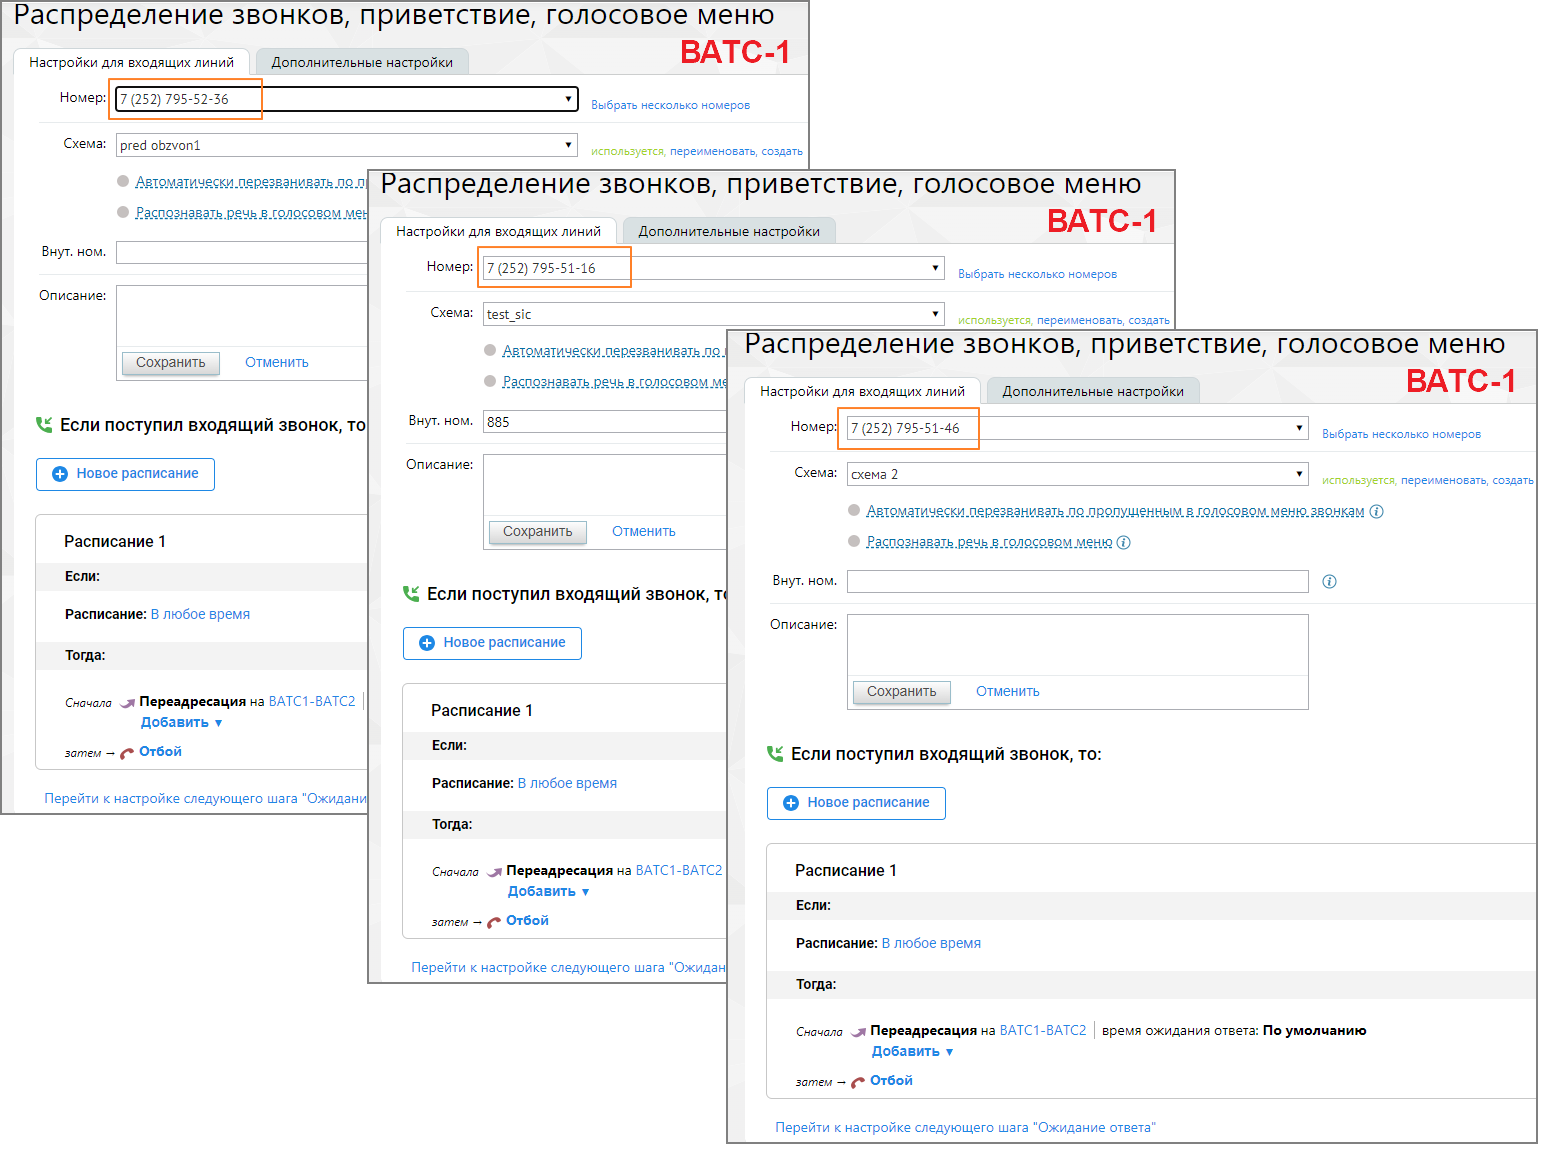1565x1176 pixels.
Task: Click the red hang-up icon before Отбой in the 795-51-46 window
Action: [858, 1081]
